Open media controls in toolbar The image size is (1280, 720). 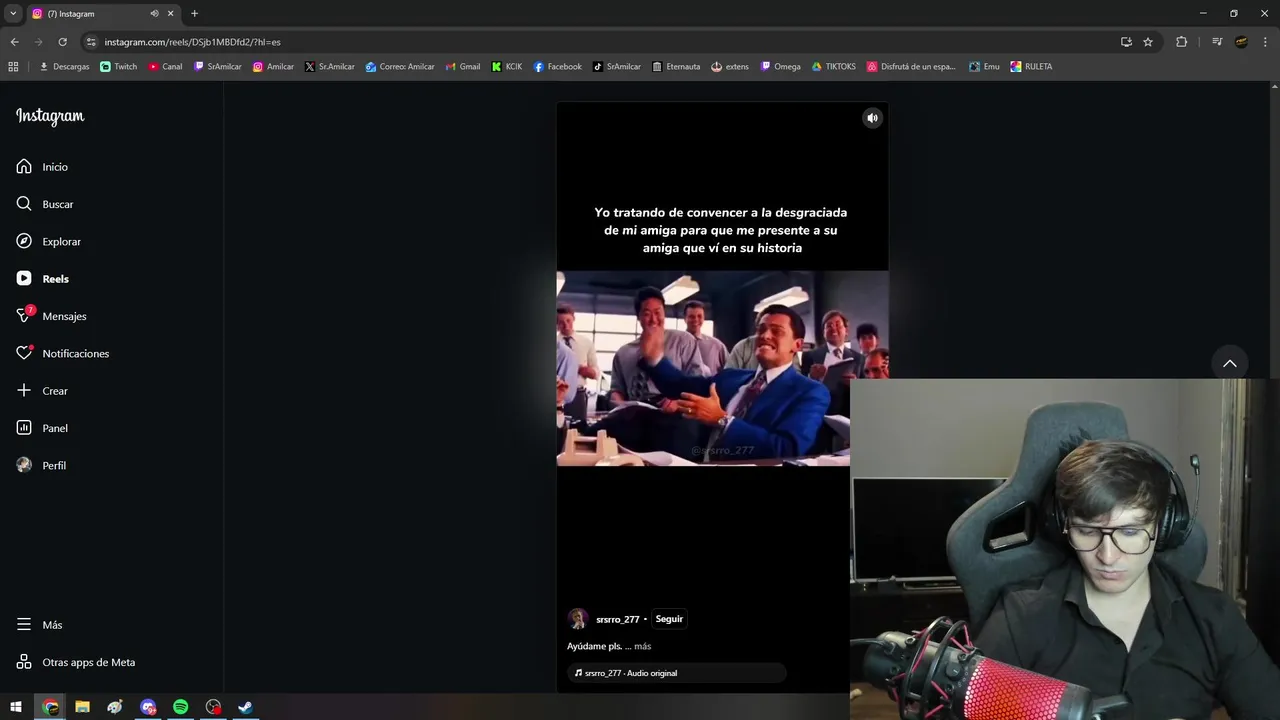click(x=1217, y=42)
